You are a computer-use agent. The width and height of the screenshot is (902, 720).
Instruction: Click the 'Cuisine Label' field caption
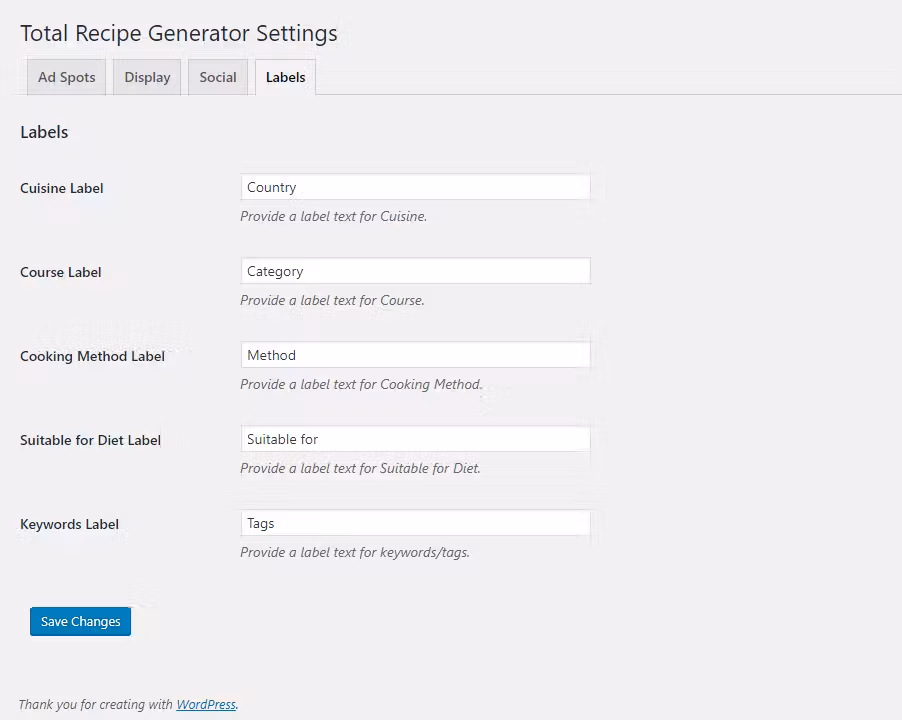tap(62, 188)
